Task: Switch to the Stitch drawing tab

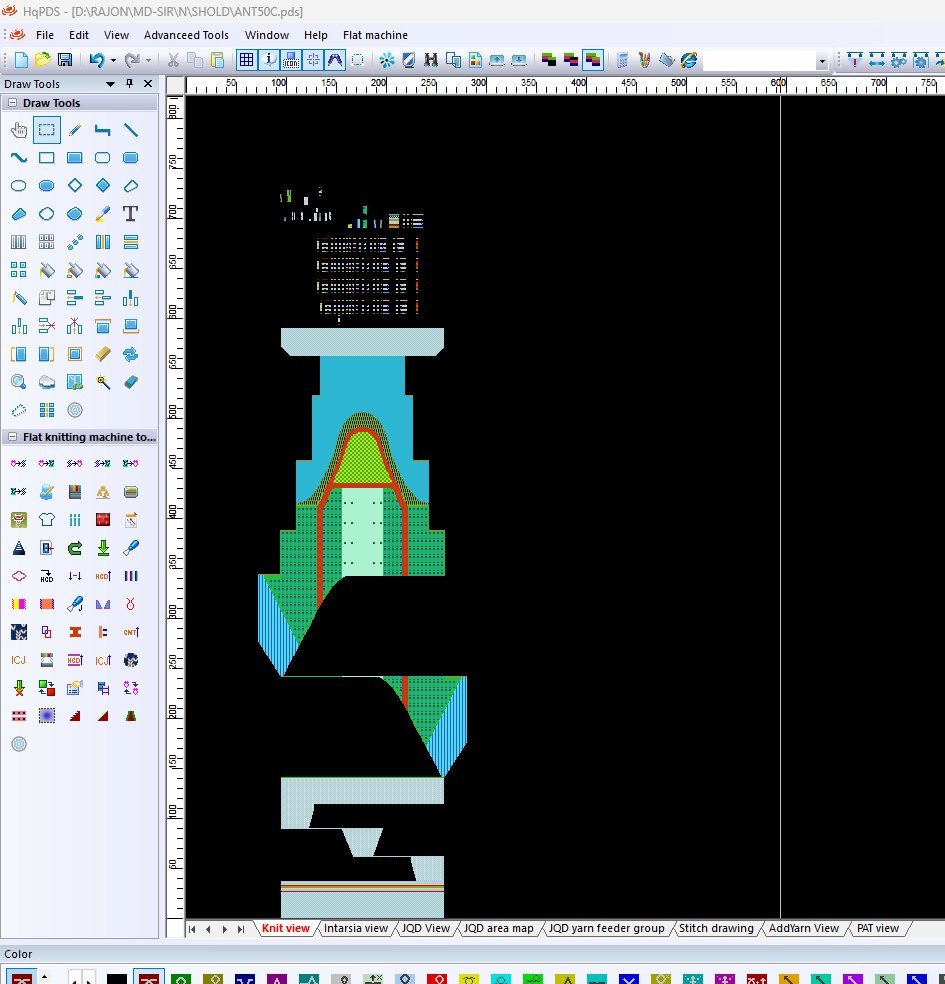Action: coord(716,928)
